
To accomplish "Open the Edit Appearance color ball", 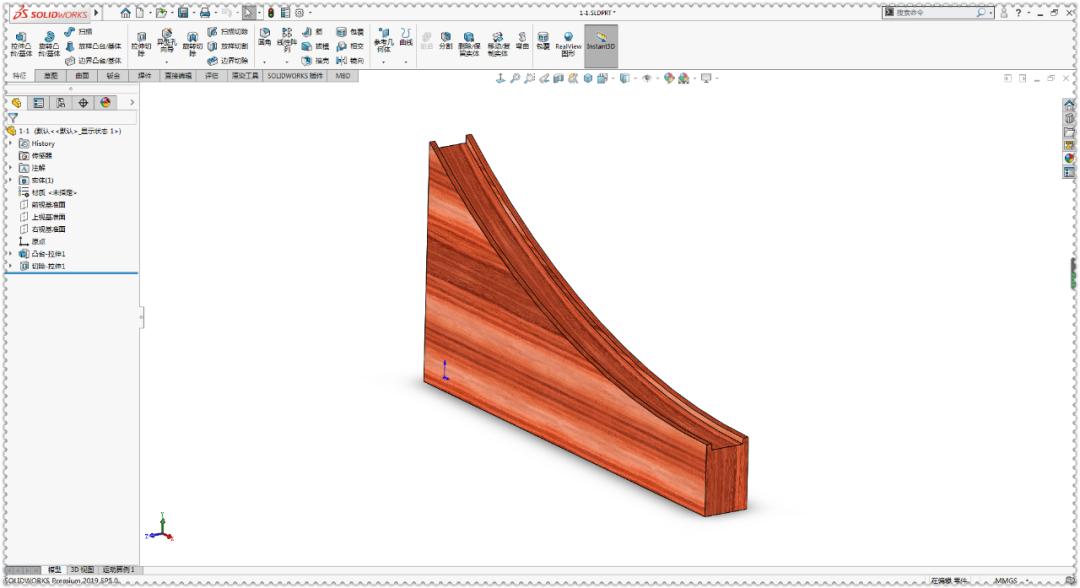I will 669,78.
